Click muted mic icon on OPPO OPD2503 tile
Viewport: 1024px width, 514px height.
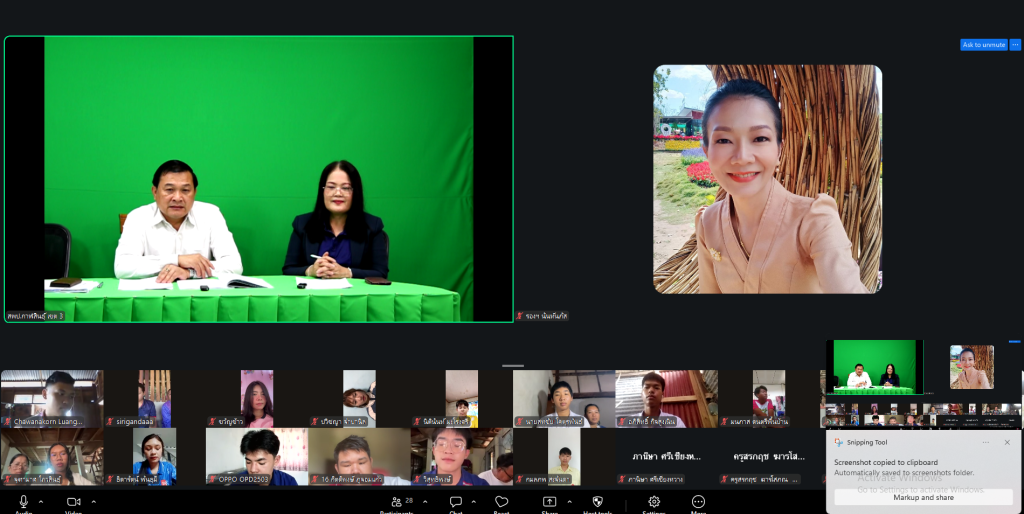point(212,479)
